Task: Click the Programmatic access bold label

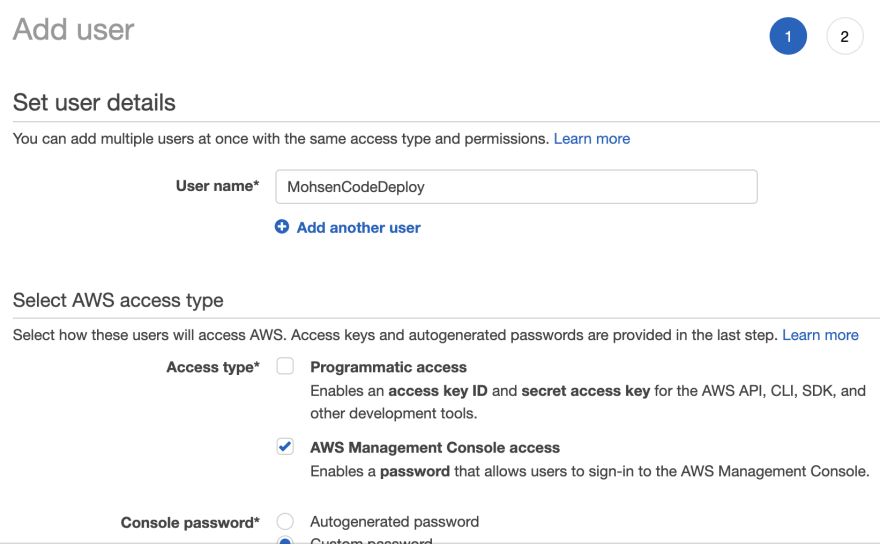Action: click(x=388, y=367)
